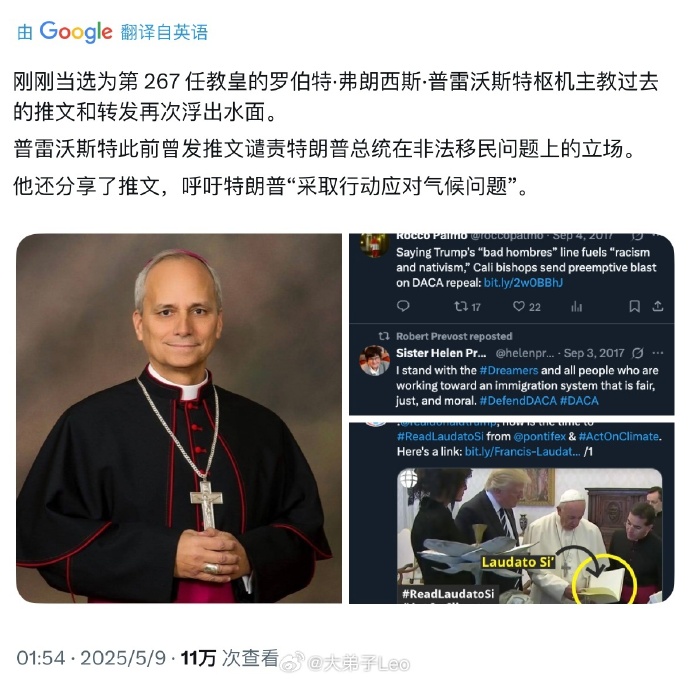Open the three-dot menu on Sister Helen tweet
Image resolution: width=690 pixels, height=679 pixels.
[658, 353]
